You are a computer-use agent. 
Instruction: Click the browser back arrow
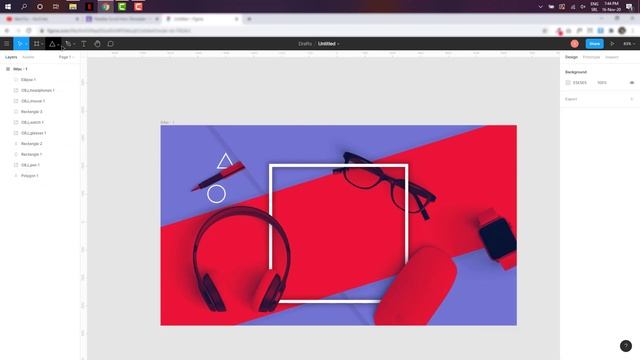click(x=7, y=31)
